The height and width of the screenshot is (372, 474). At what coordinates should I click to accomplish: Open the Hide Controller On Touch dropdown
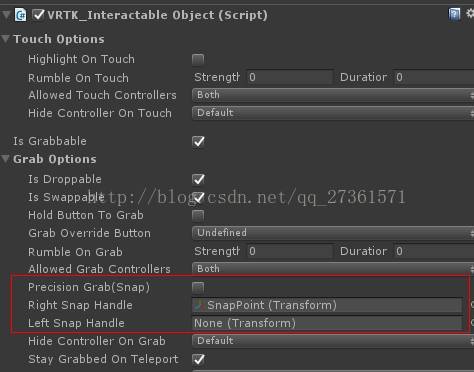tap(333, 113)
